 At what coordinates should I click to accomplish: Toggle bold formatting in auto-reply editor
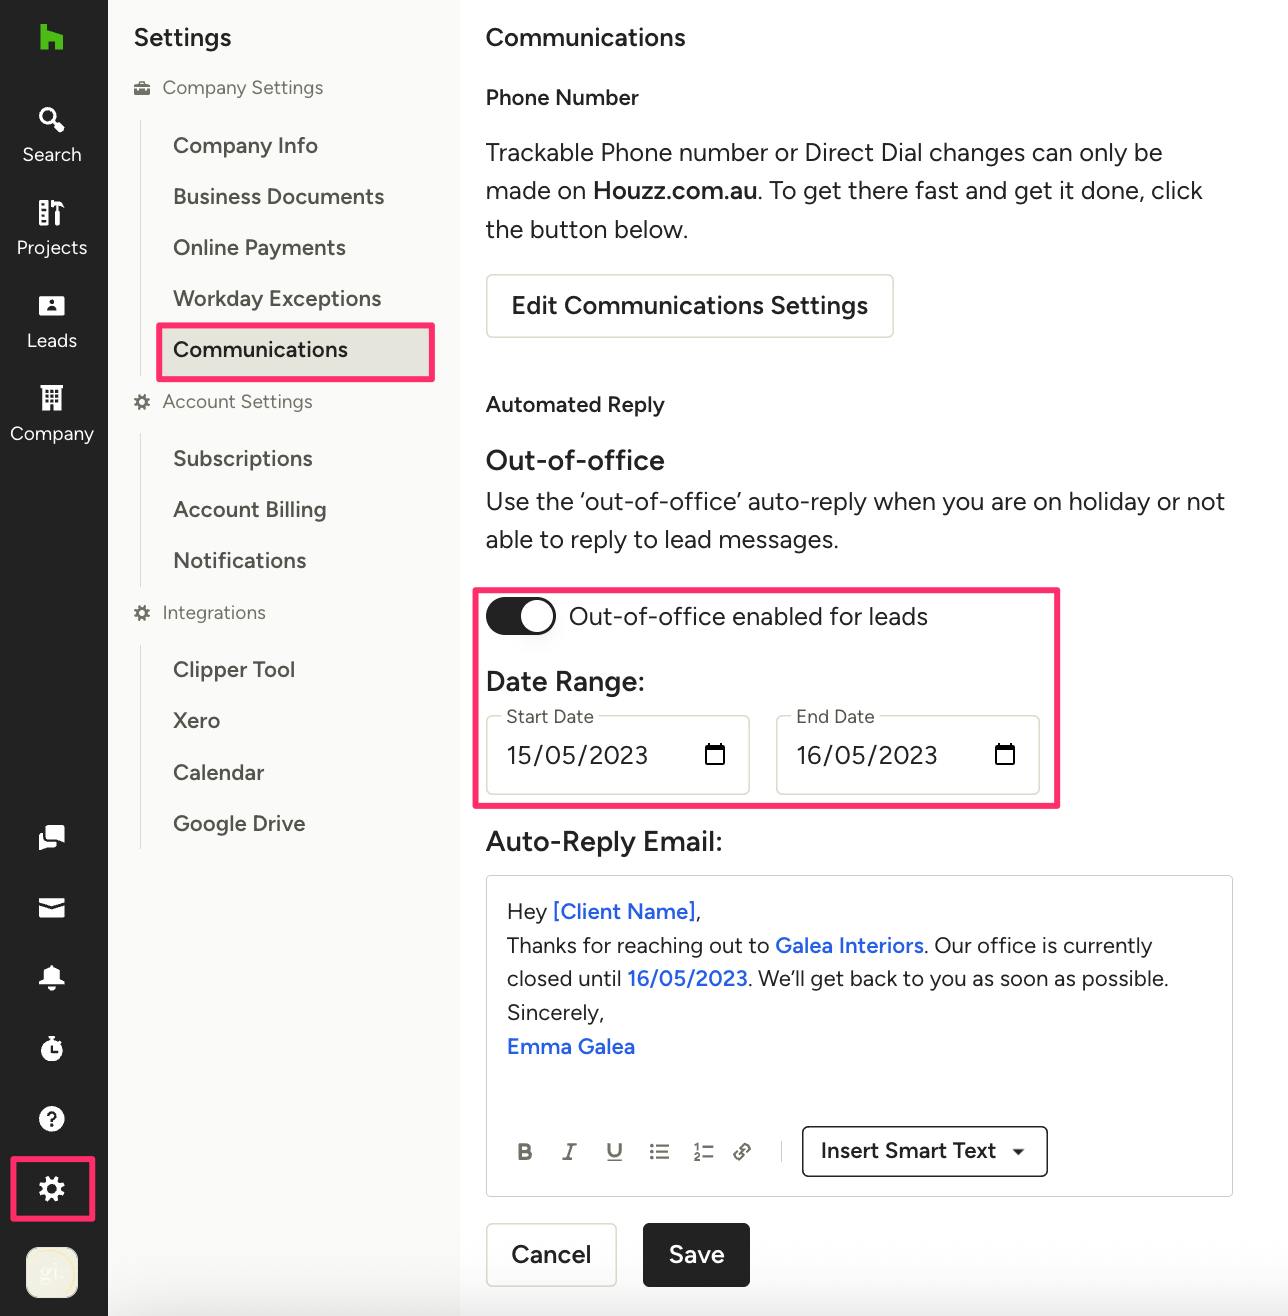[525, 1152]
